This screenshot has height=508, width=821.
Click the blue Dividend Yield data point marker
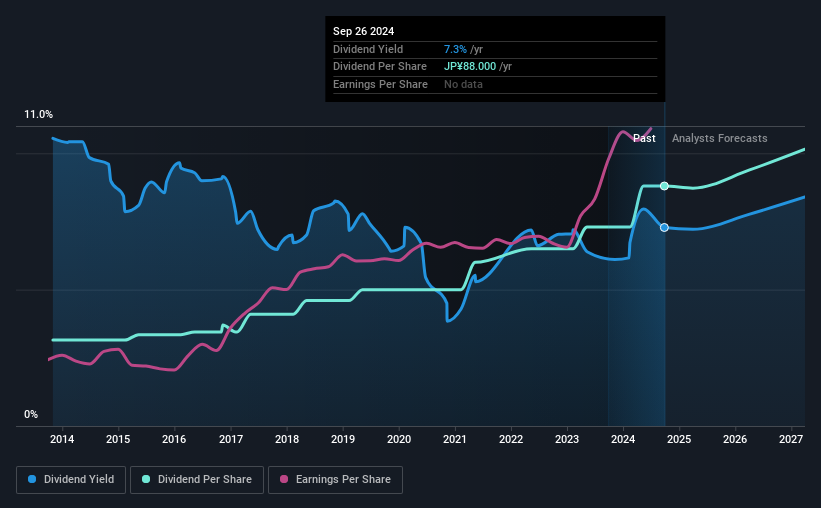pyautogui.click(x=664, y=227)
